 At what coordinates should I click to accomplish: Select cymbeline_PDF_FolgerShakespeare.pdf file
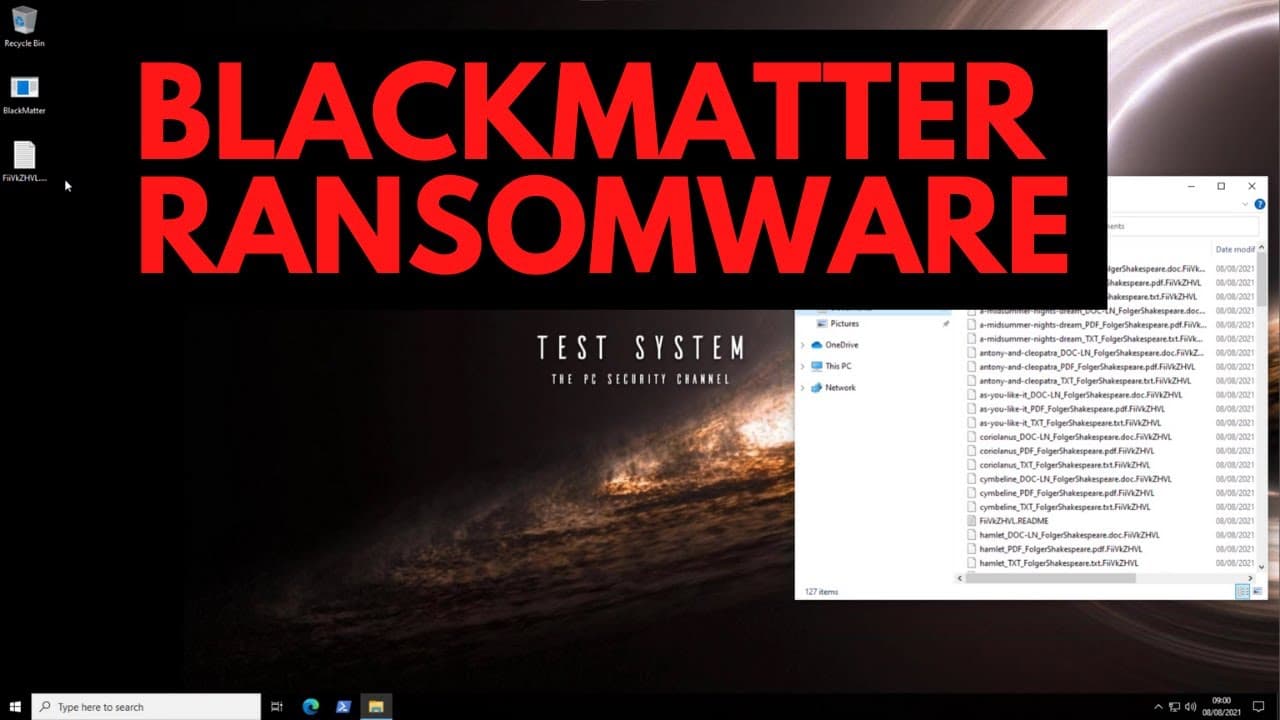tap(1061, 493)
